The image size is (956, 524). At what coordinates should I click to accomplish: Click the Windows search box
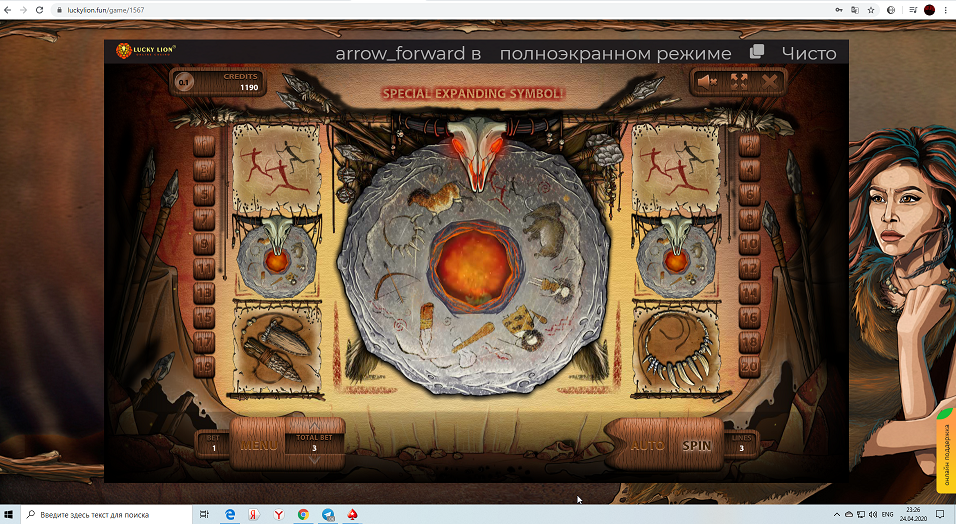107,515
